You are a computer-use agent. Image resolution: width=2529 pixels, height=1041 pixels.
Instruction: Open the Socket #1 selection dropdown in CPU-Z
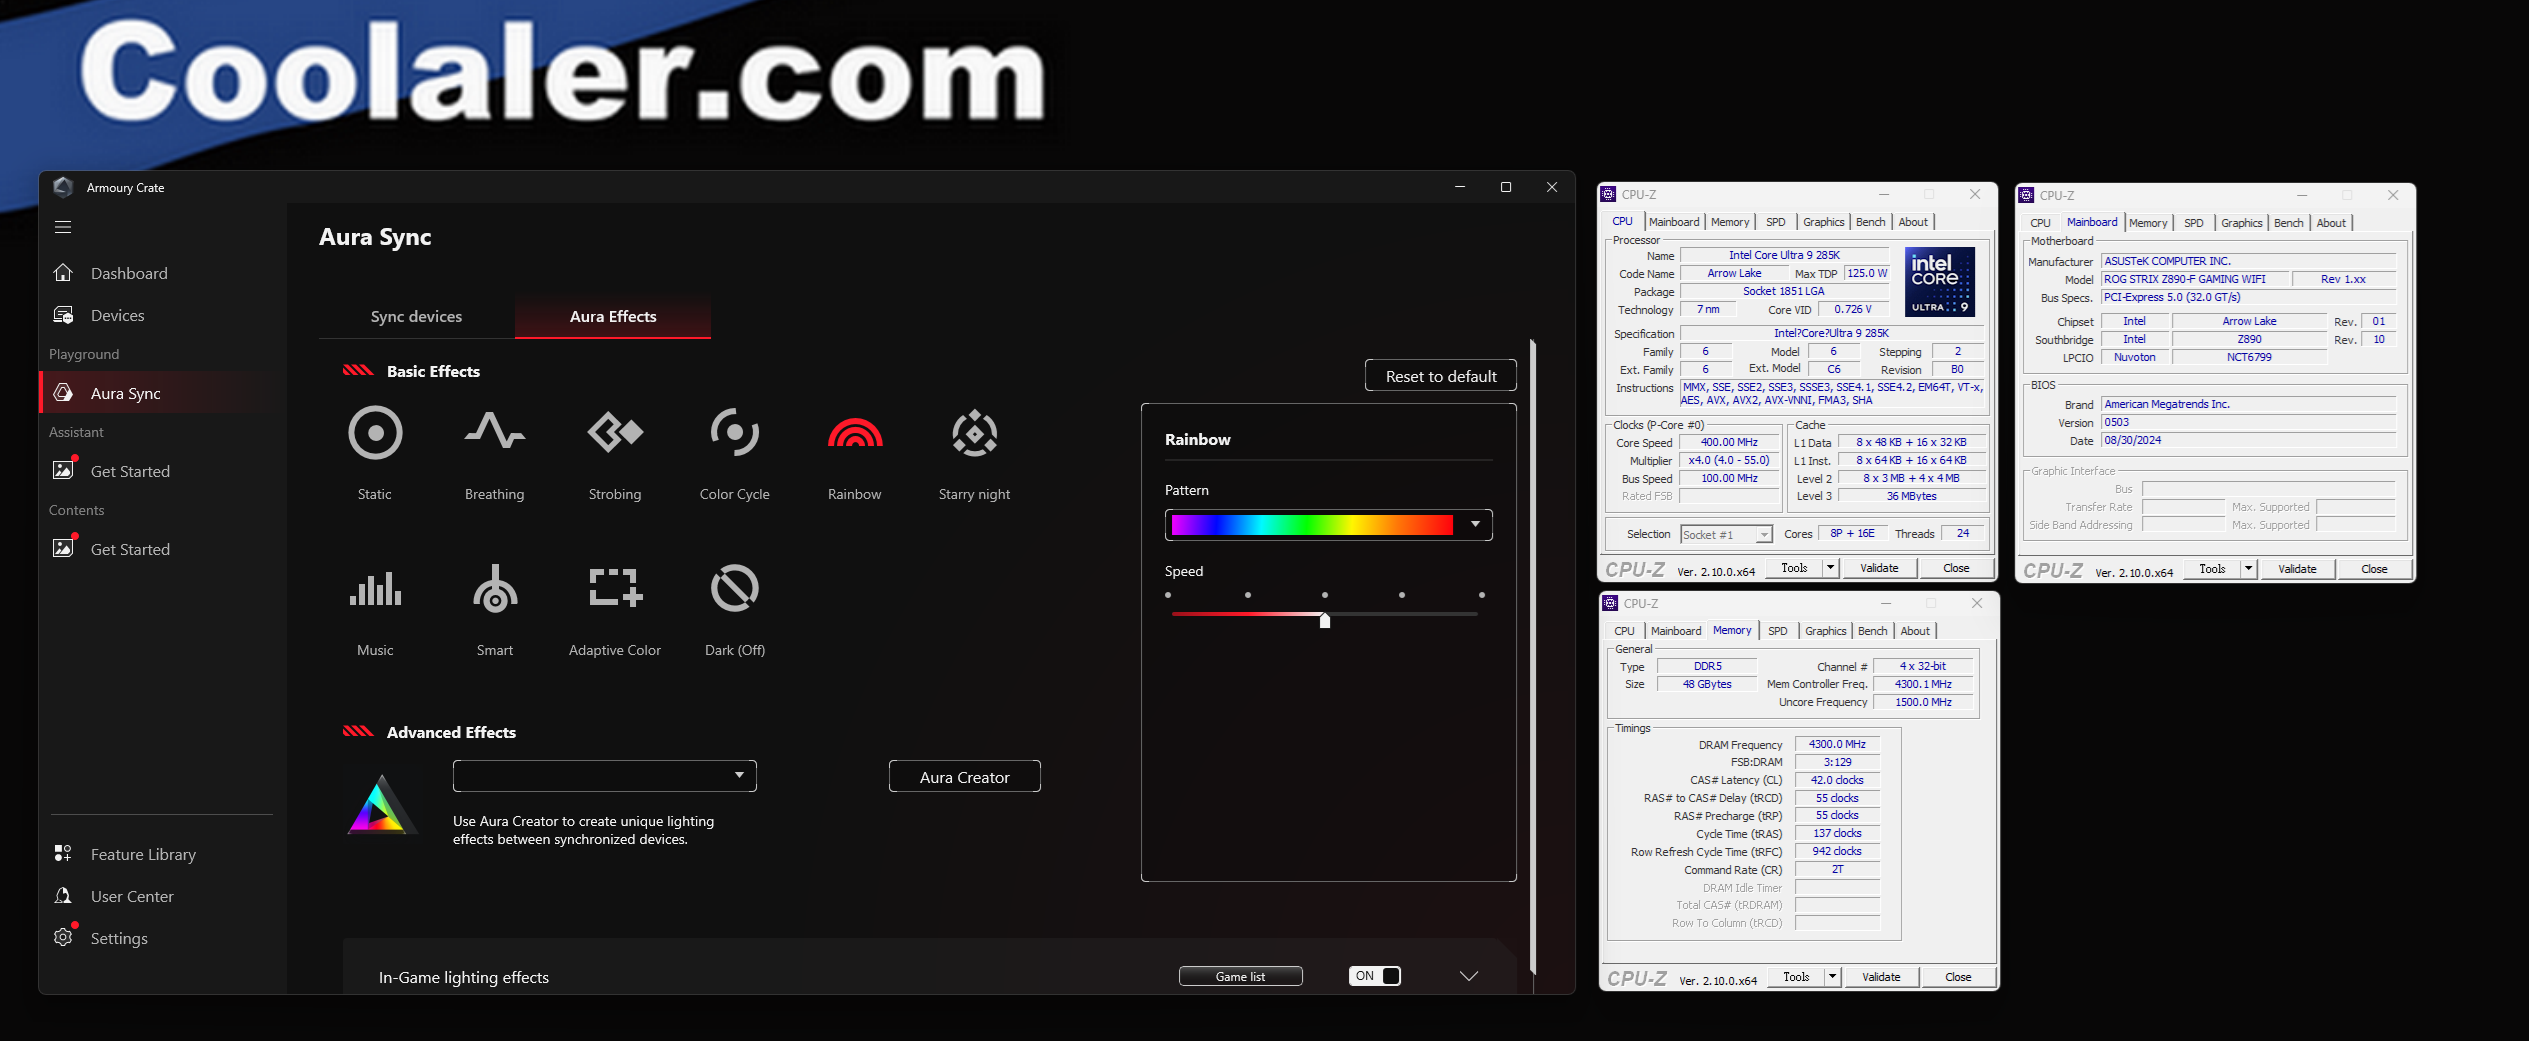point(1727,535)
